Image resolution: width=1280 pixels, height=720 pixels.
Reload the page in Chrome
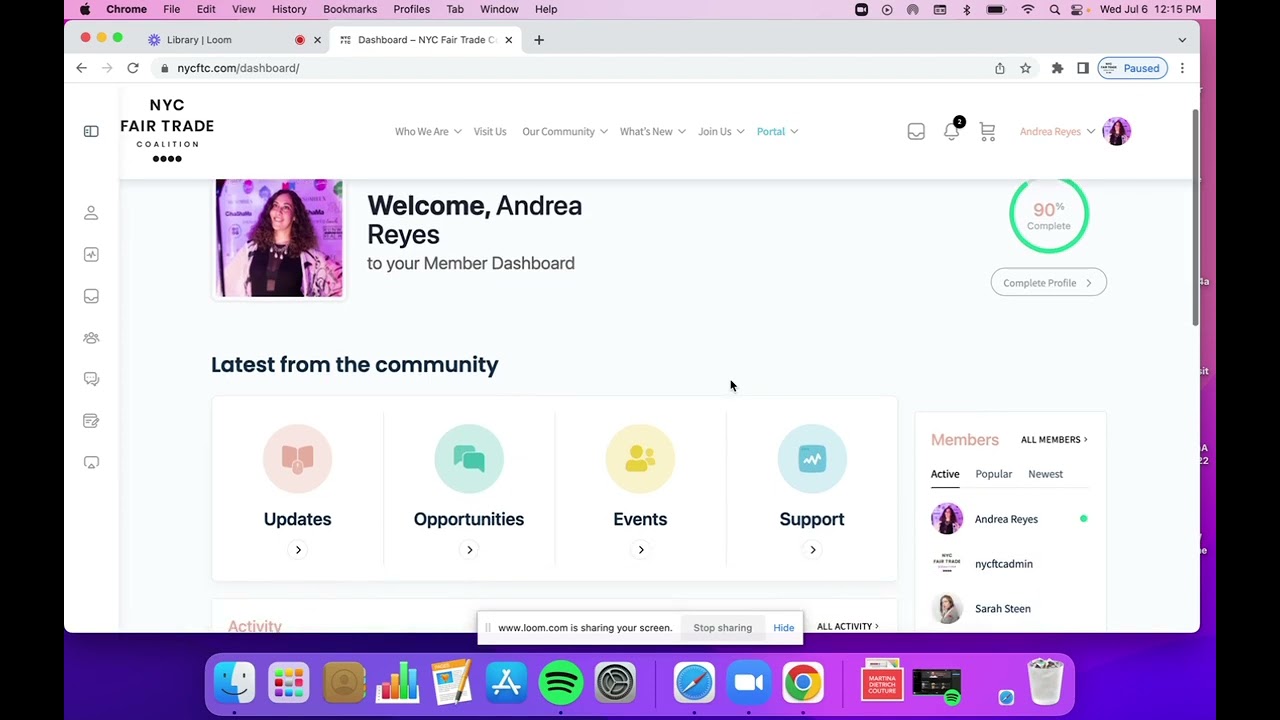coord(133,68)
